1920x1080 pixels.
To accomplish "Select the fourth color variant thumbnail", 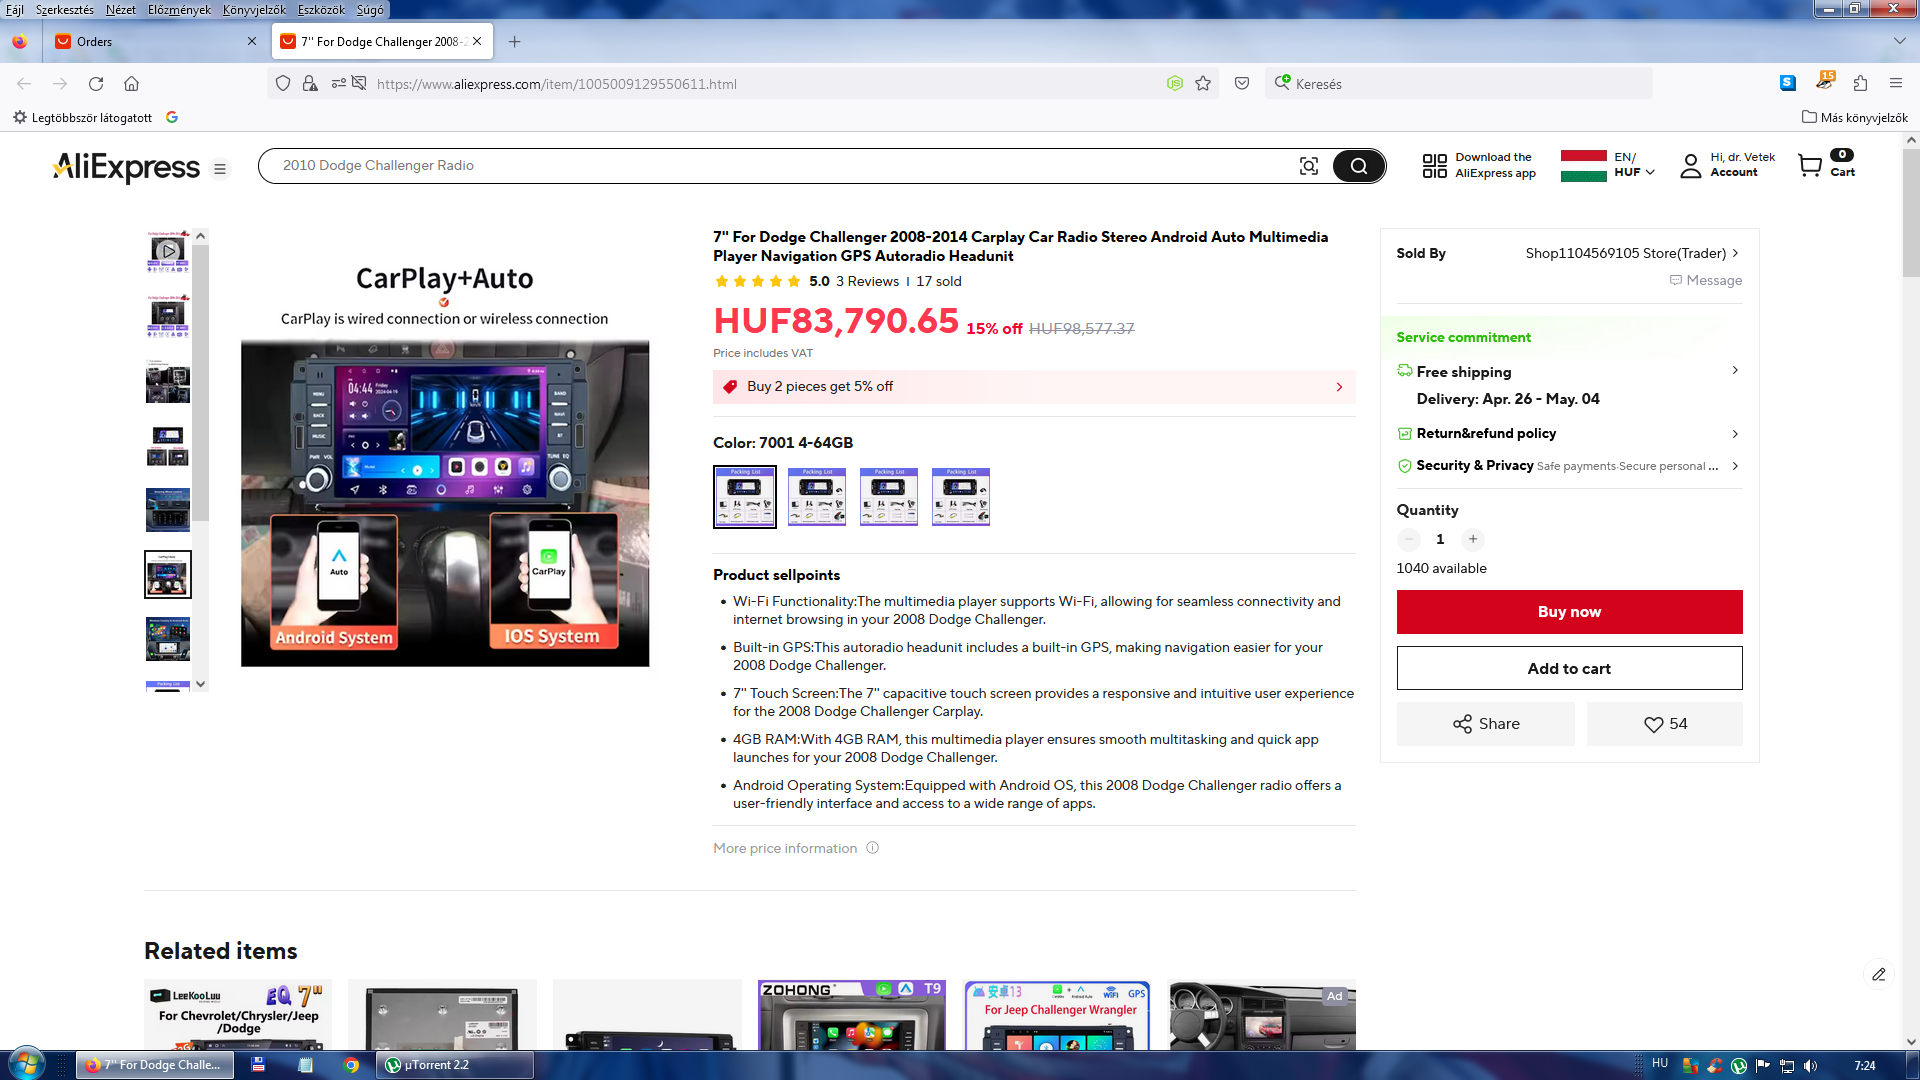I will (x=960, y=497).
